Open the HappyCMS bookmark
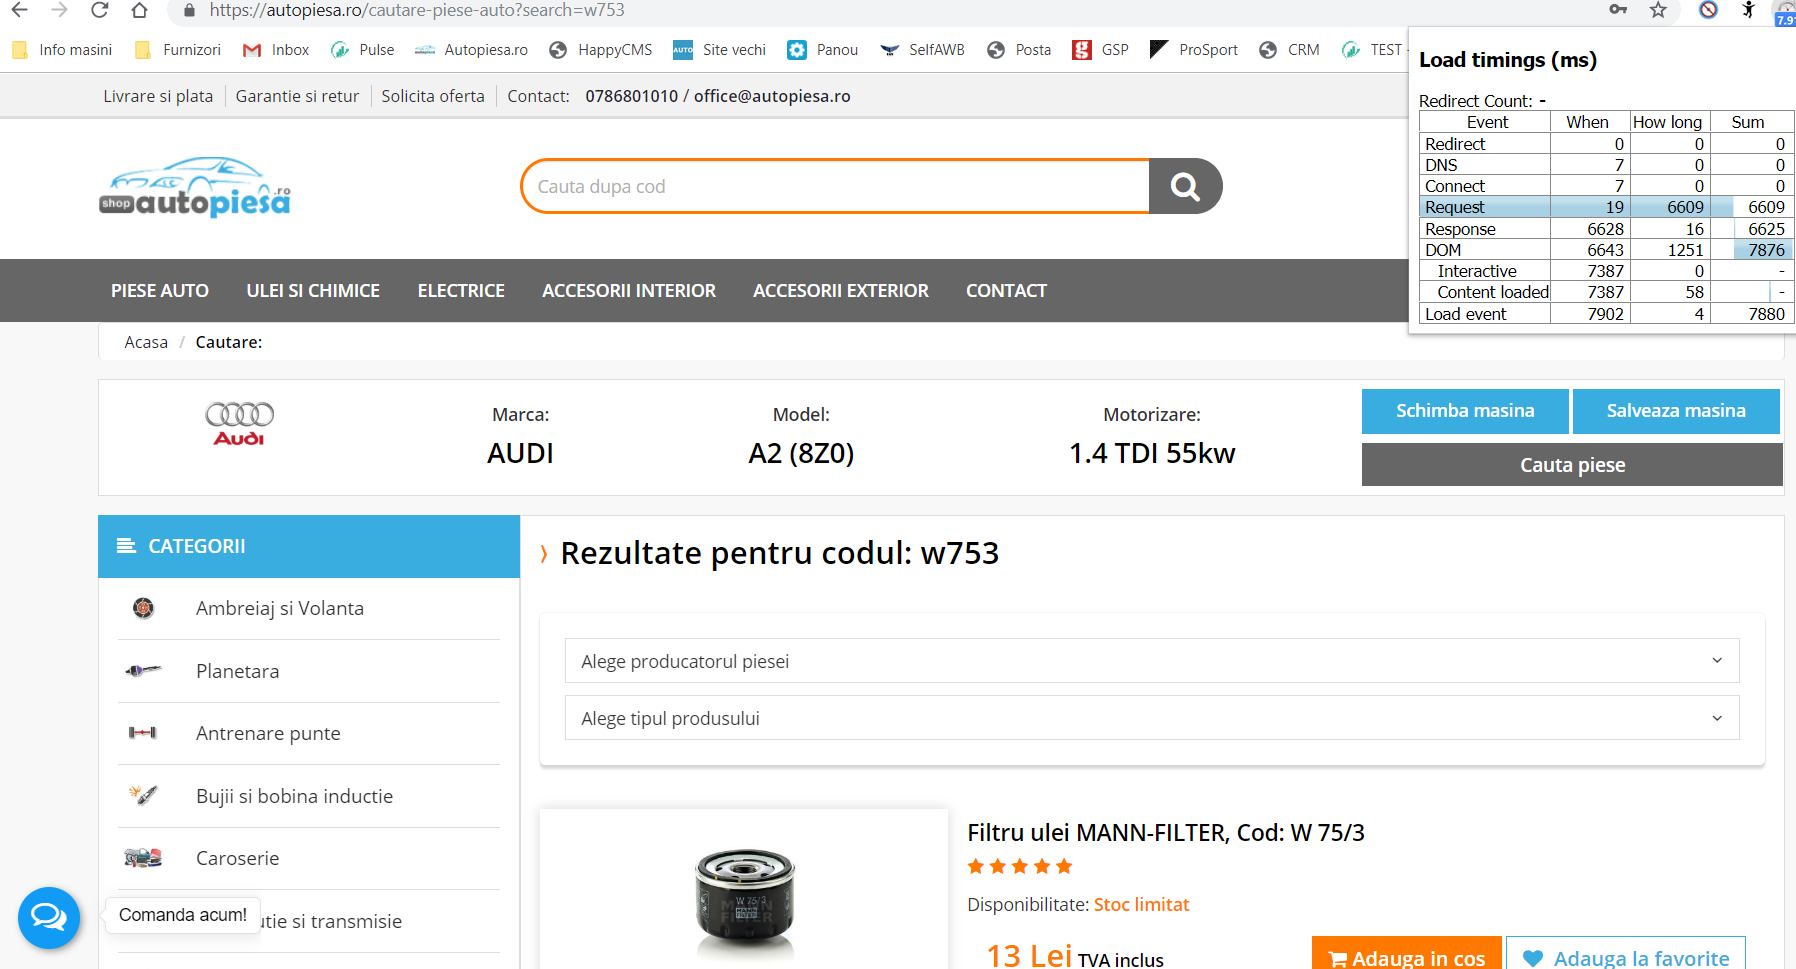Screen dimensions: 1796x969 [601, 50]
